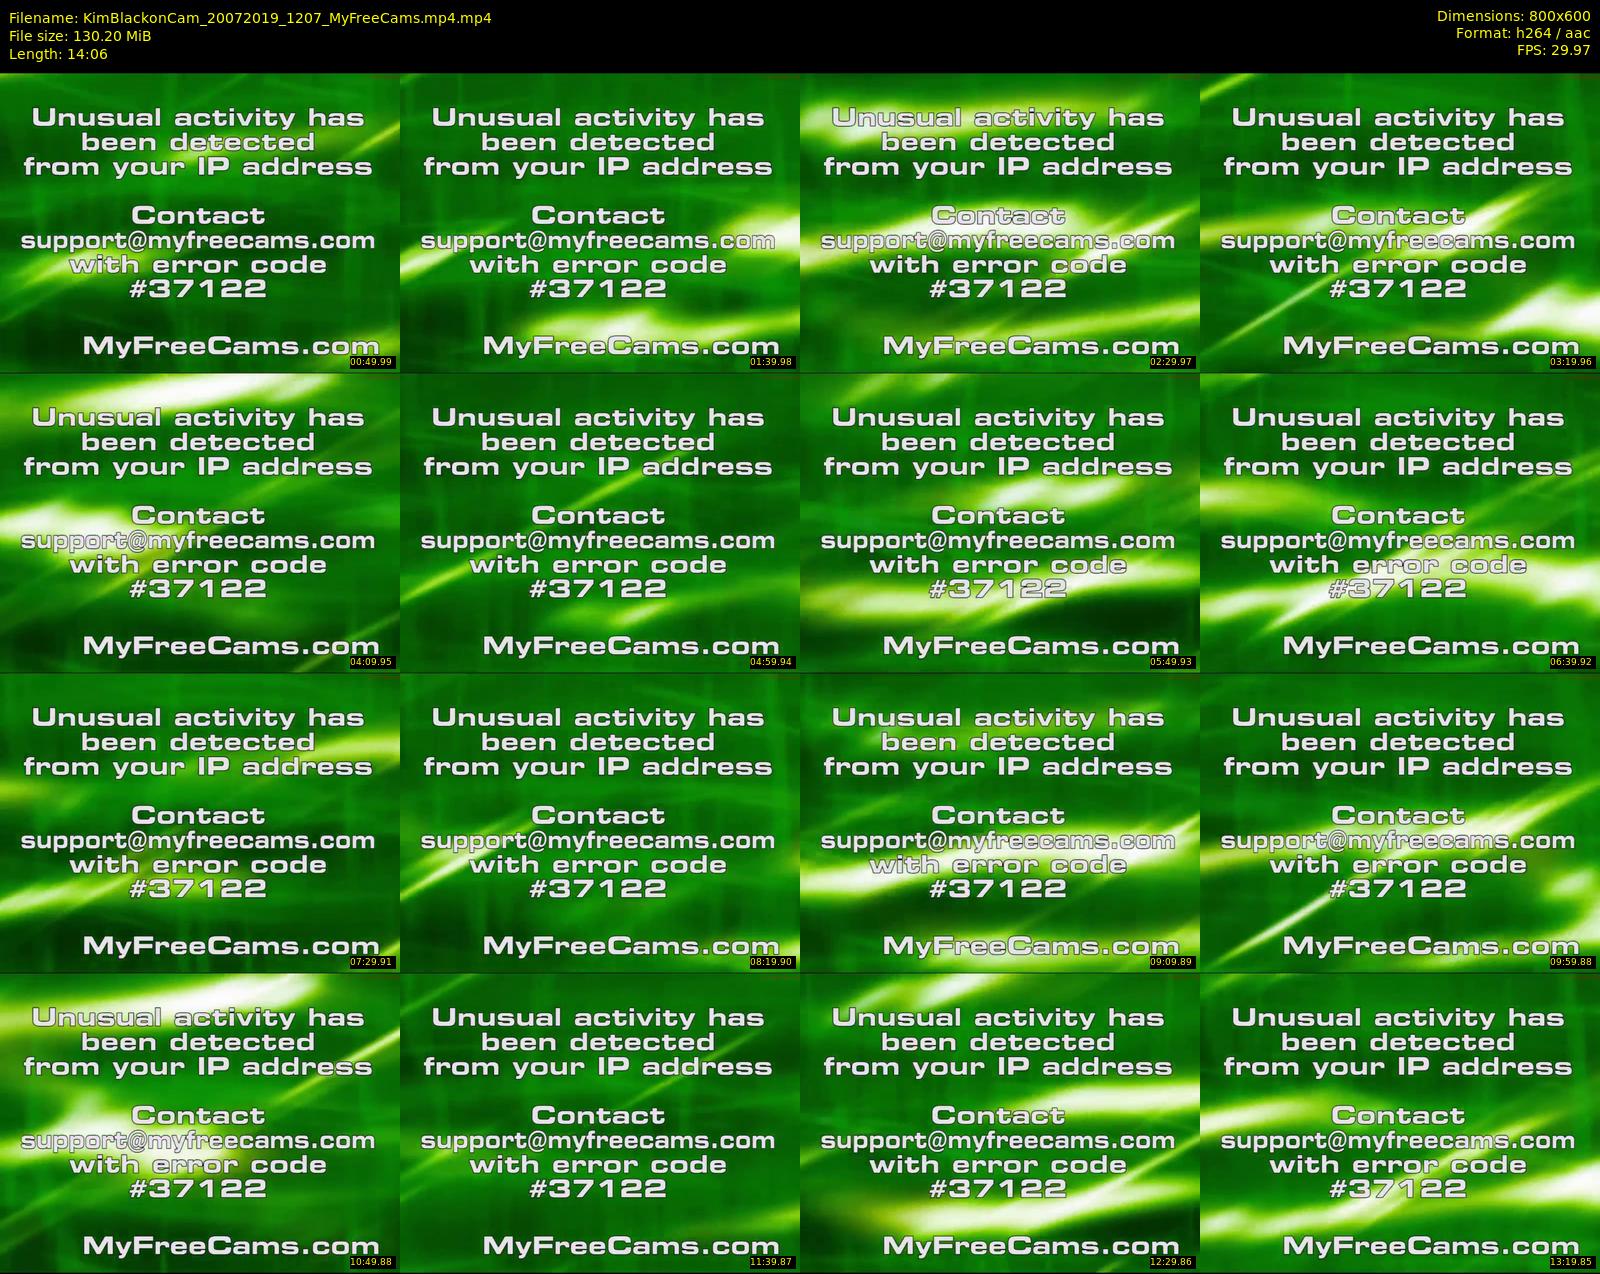The image size is (1600, 1274).
Task: Pick the frame thumbnail at 08:19.90
Action: [599, 822]
